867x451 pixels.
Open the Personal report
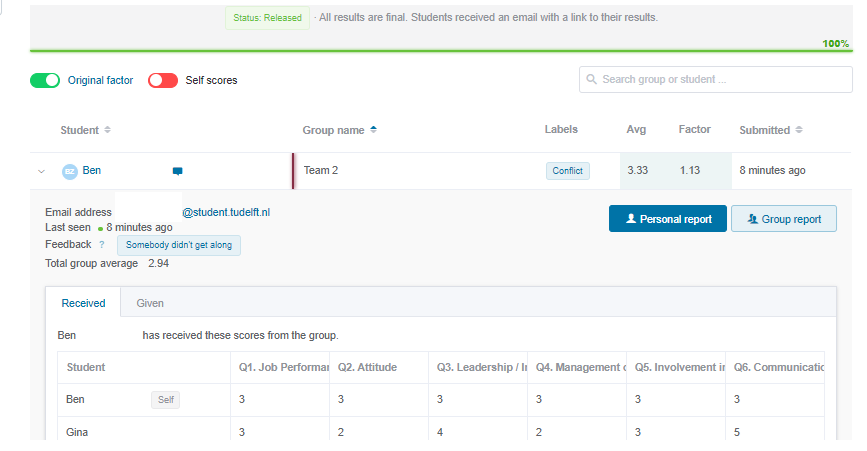[668, 219]
